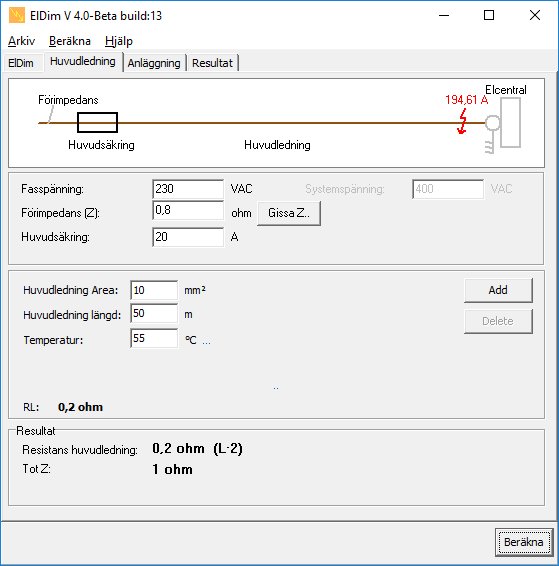Click the Förimpedans label in the diagram

tap(68, 100)
